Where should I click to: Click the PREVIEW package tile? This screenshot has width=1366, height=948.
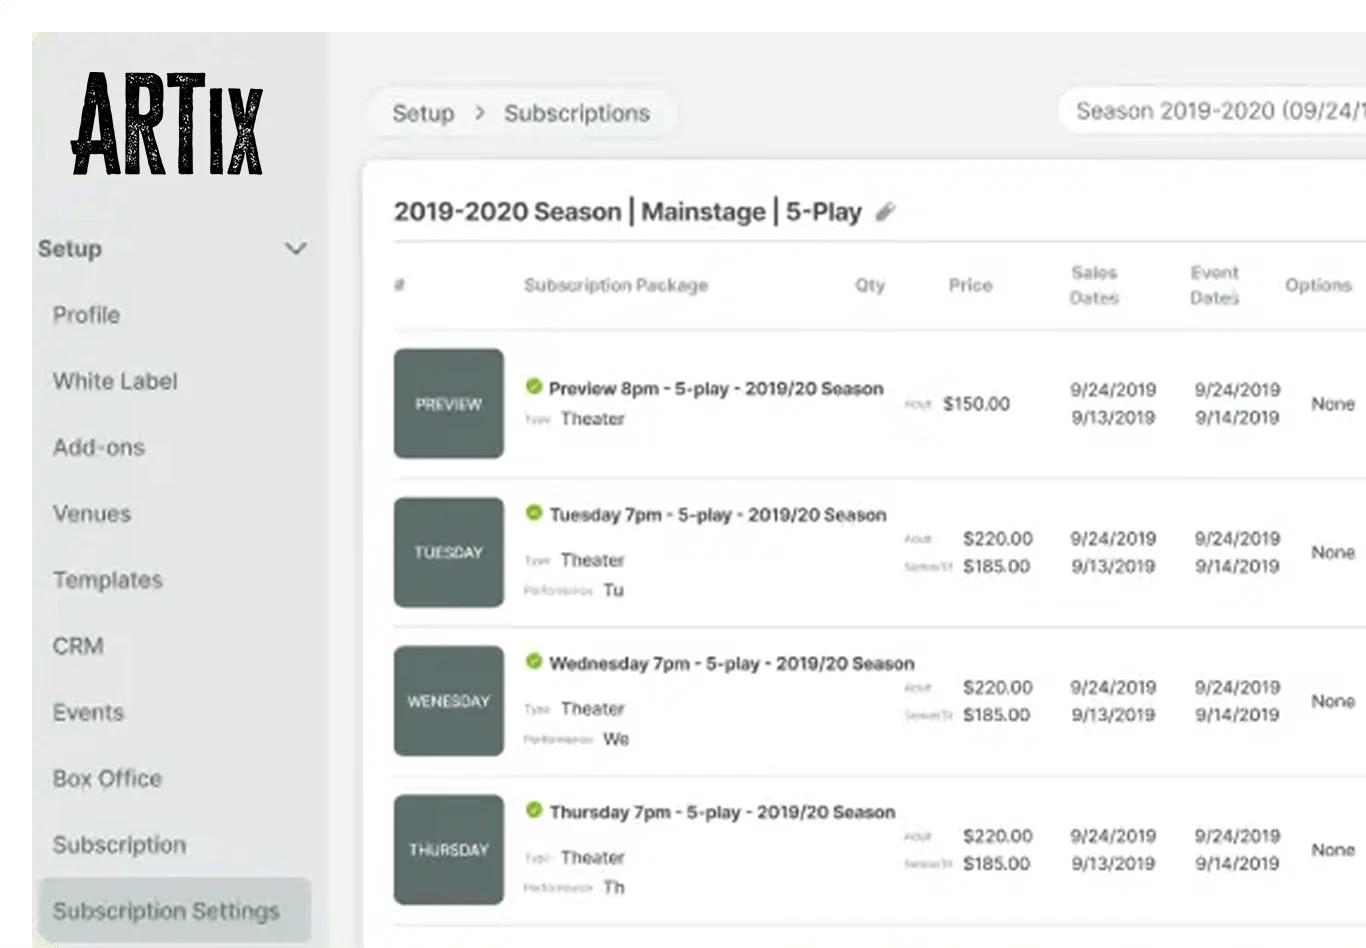(x=448, y=404)
